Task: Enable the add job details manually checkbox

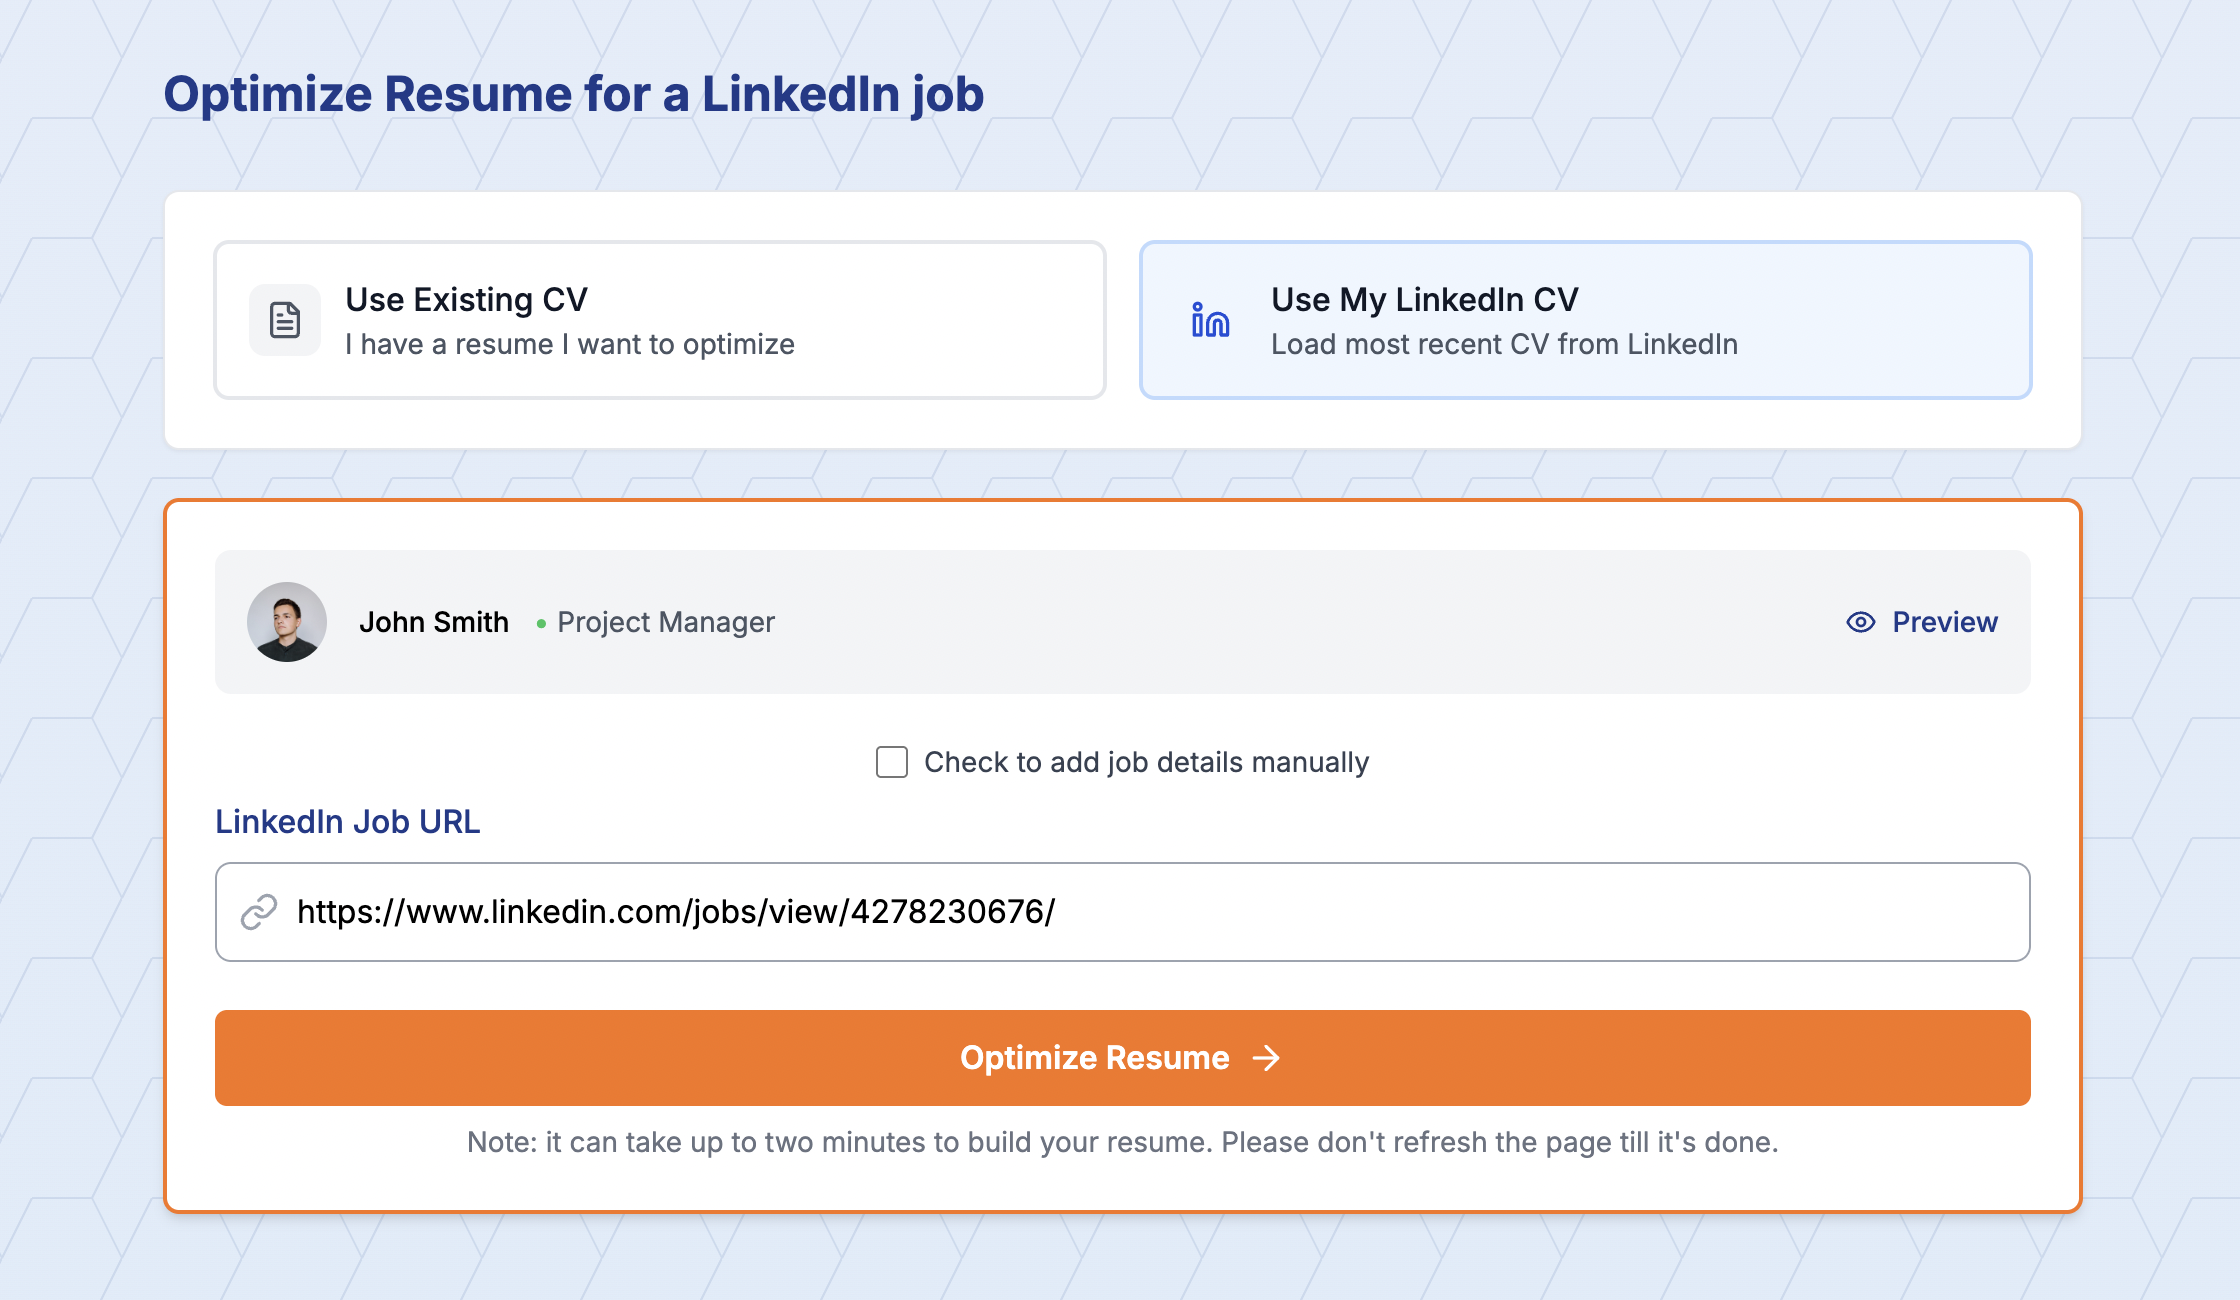Action: [892, 762]
